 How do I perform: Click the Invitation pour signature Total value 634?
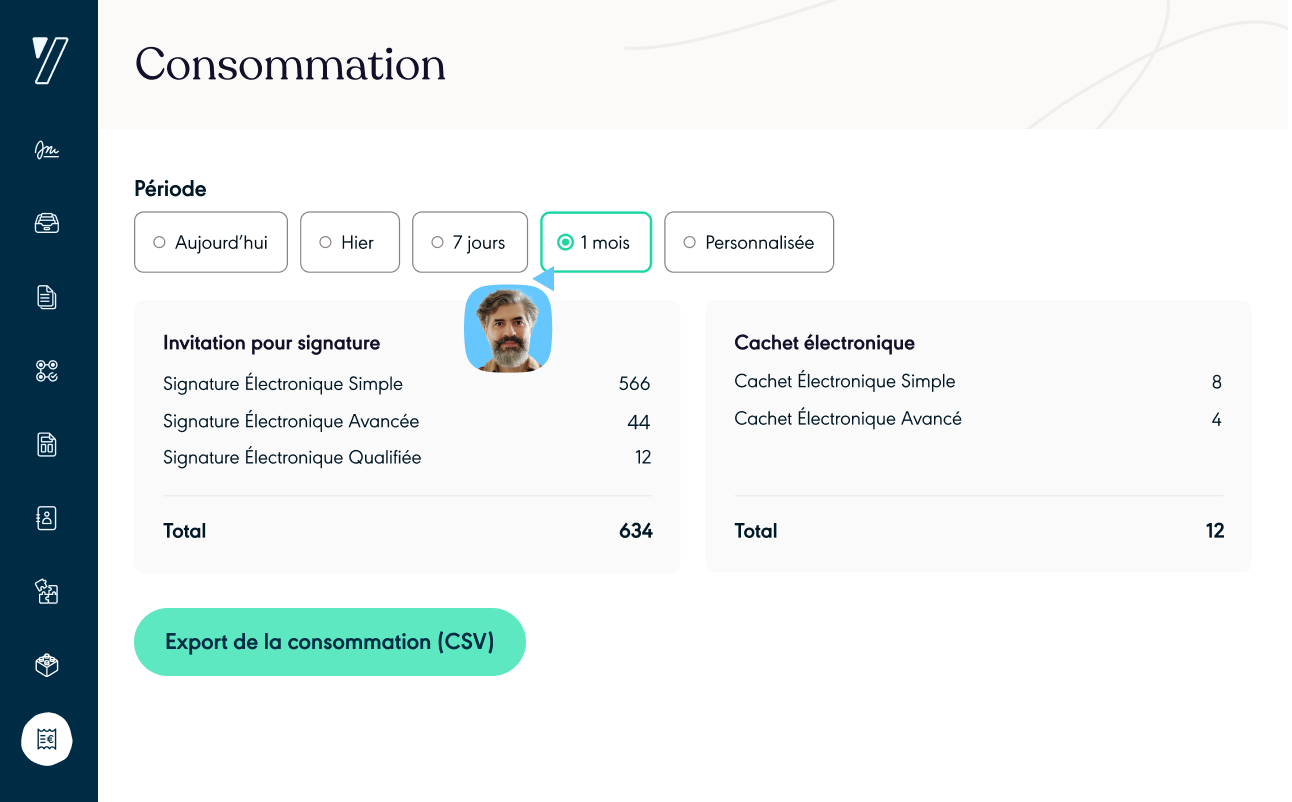[x=635, y=531]
